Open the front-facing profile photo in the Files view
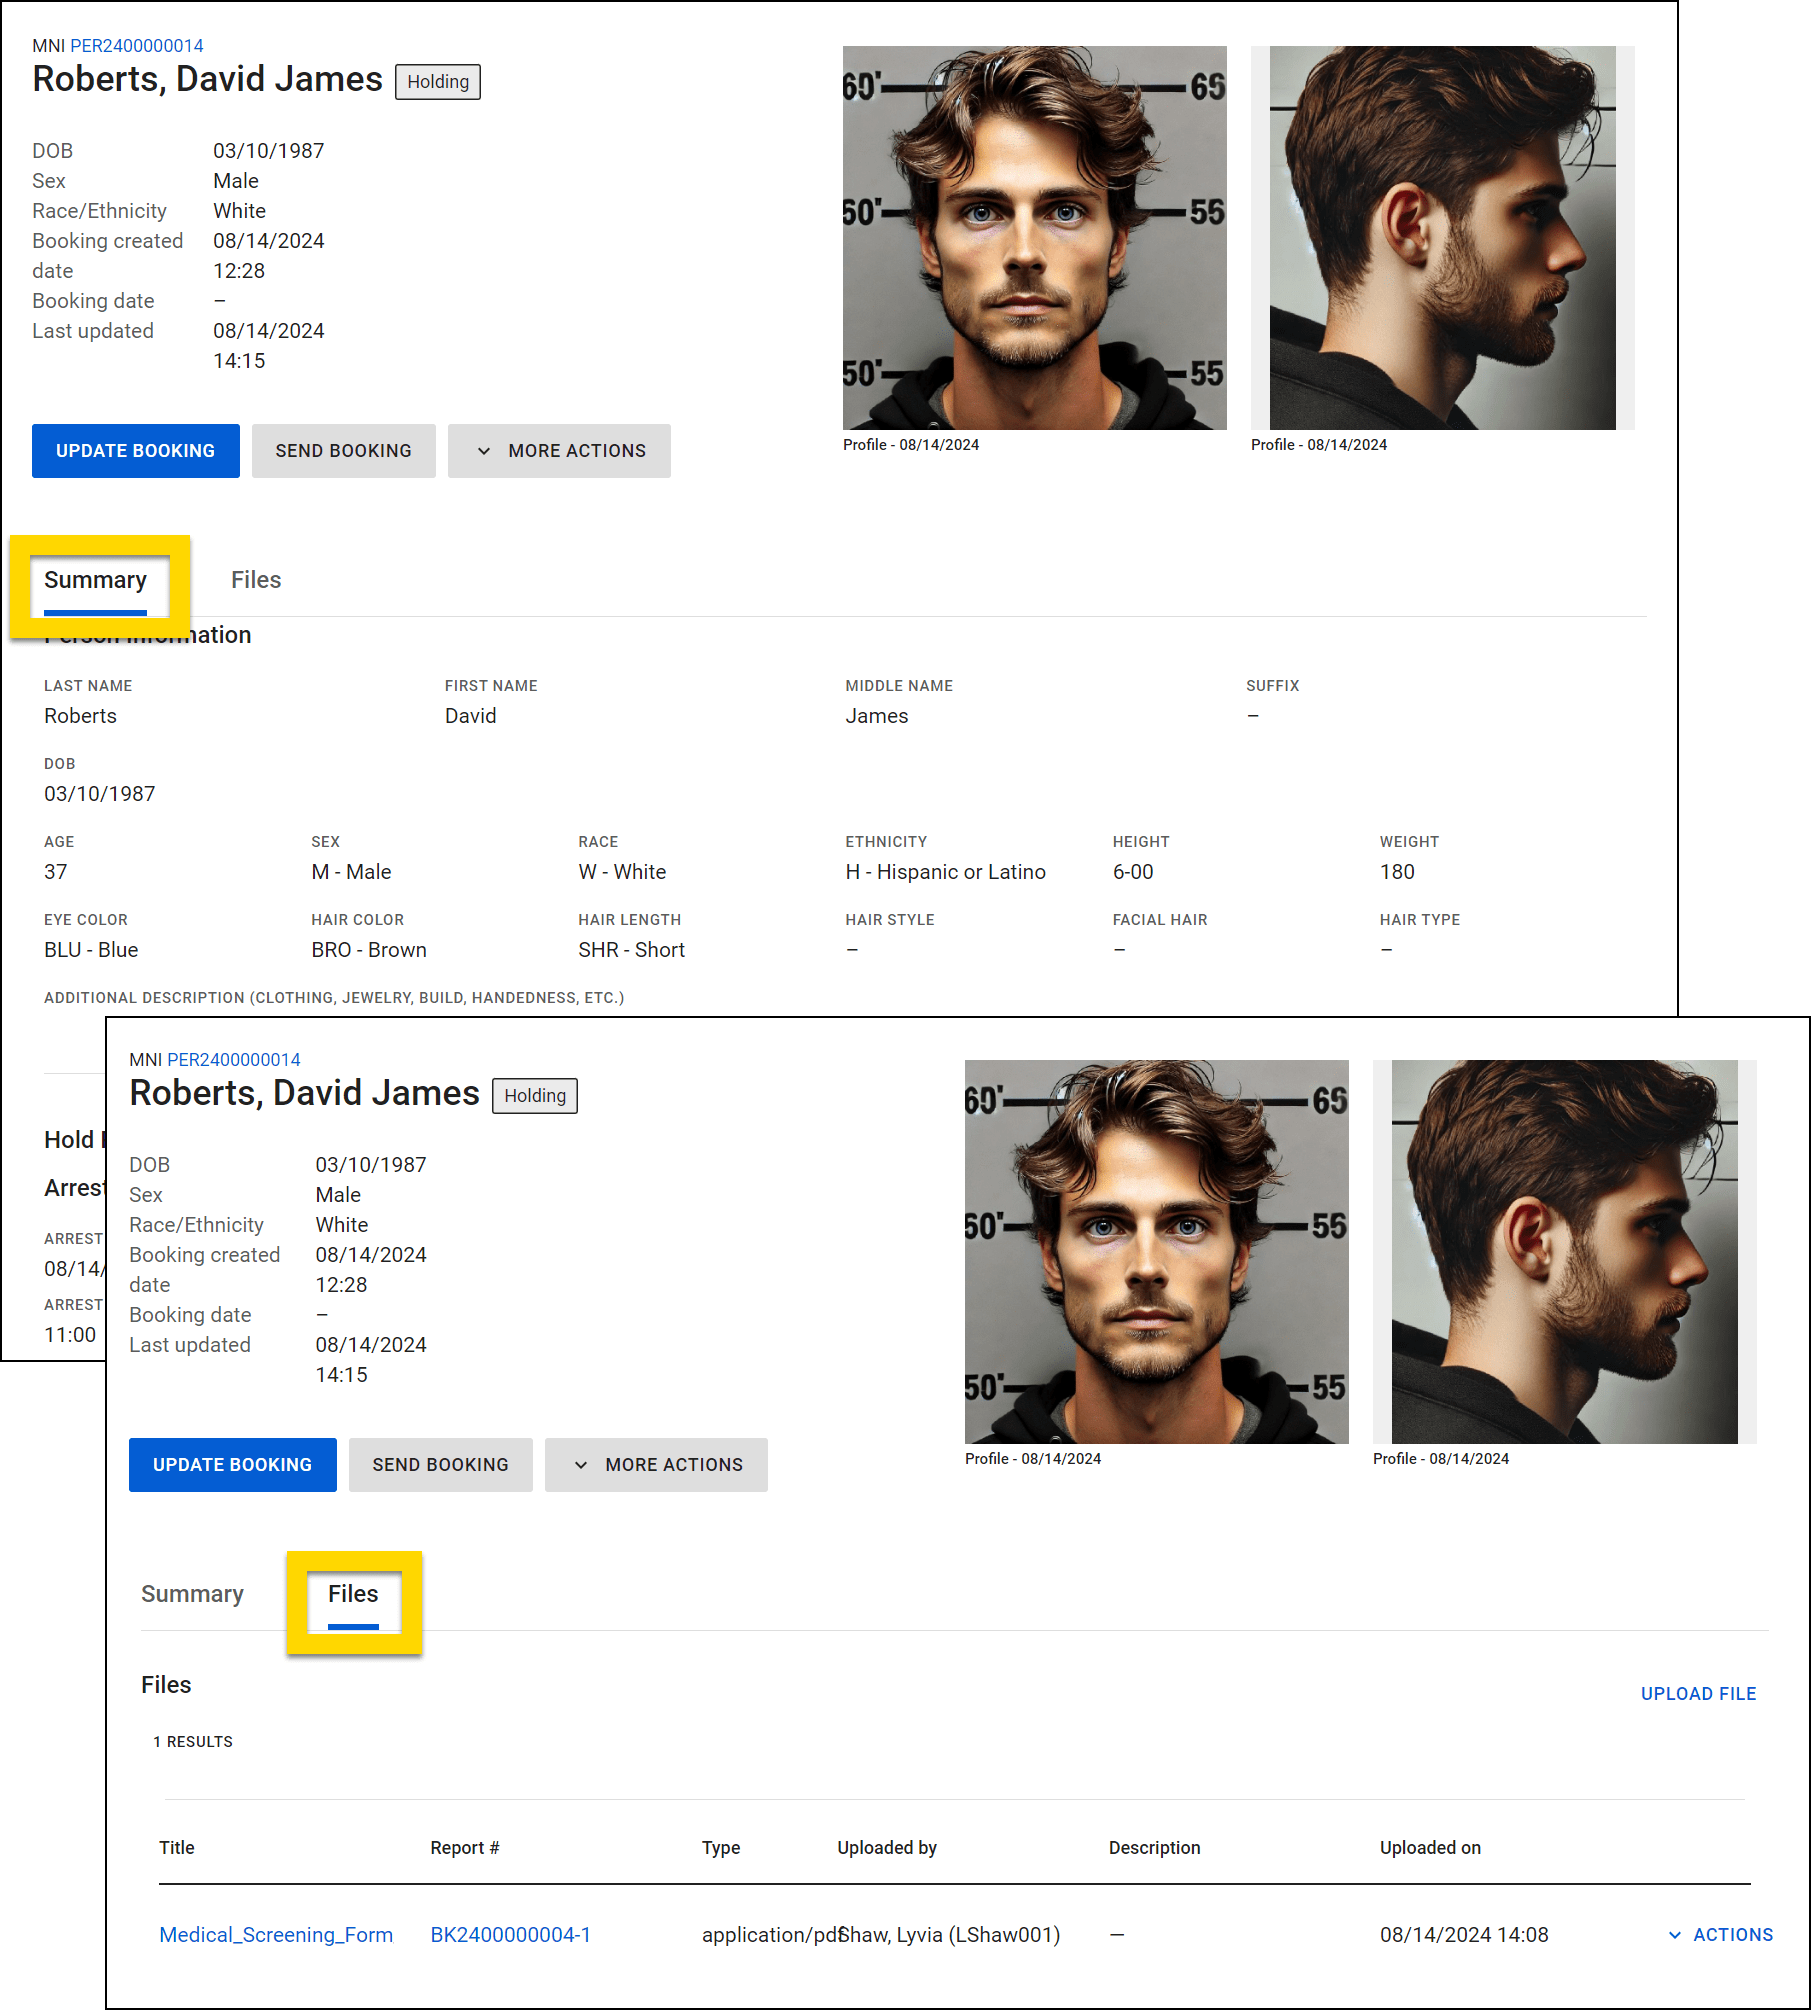This screenshot has width=1817, height=2015. tap(1156, 1251)
